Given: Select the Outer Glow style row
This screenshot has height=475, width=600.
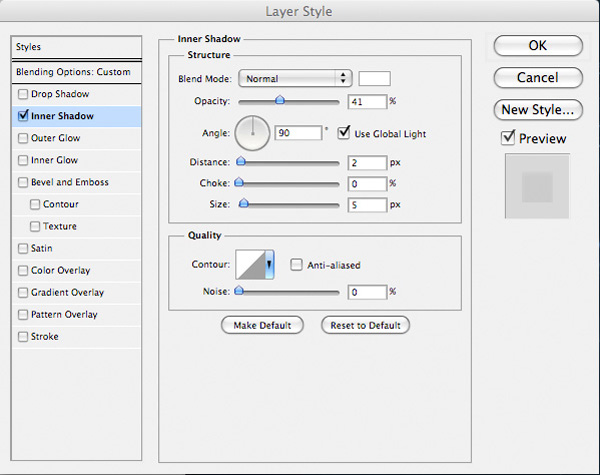Looking at the screenshot, I should pyautogui.click(x=77, y=138).
